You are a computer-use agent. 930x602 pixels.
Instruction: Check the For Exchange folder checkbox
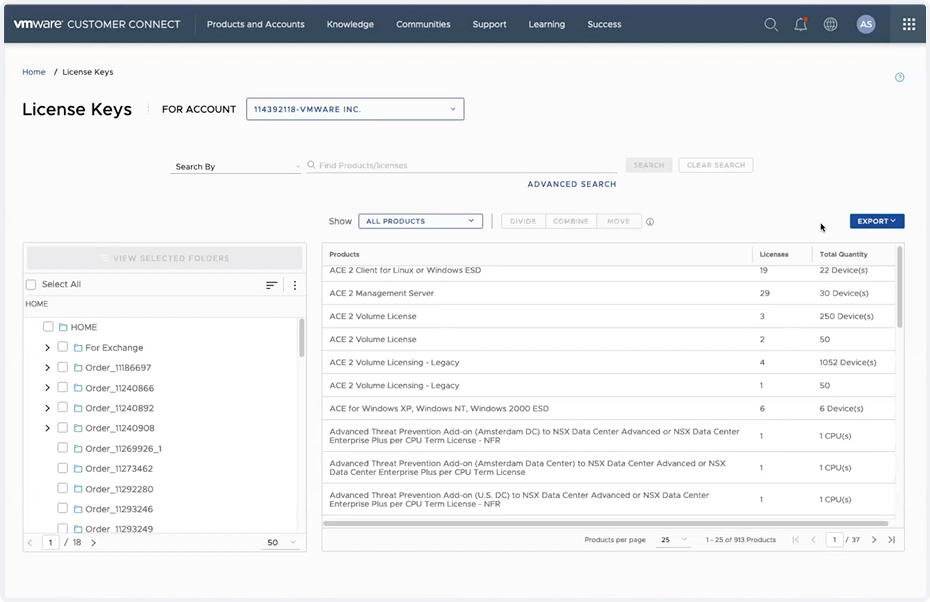(62, 347)
